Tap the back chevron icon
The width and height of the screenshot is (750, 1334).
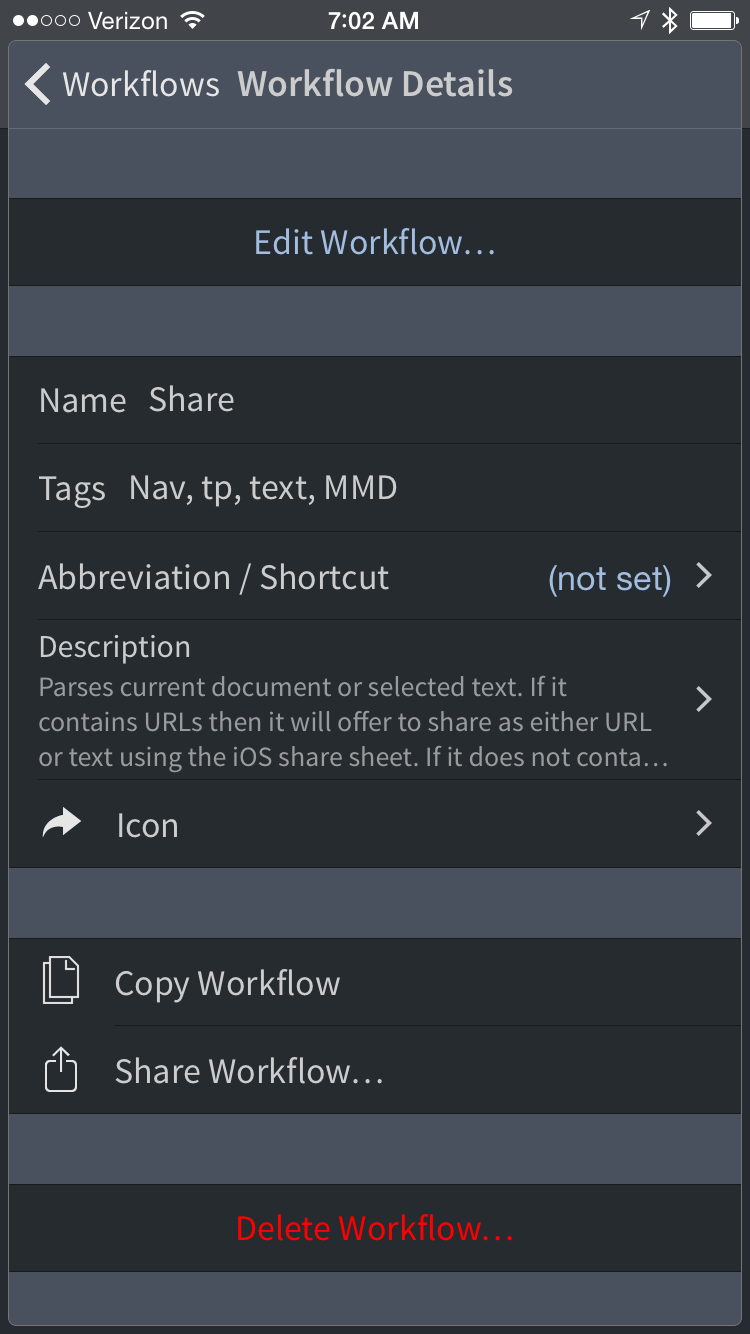click(38, 85)
